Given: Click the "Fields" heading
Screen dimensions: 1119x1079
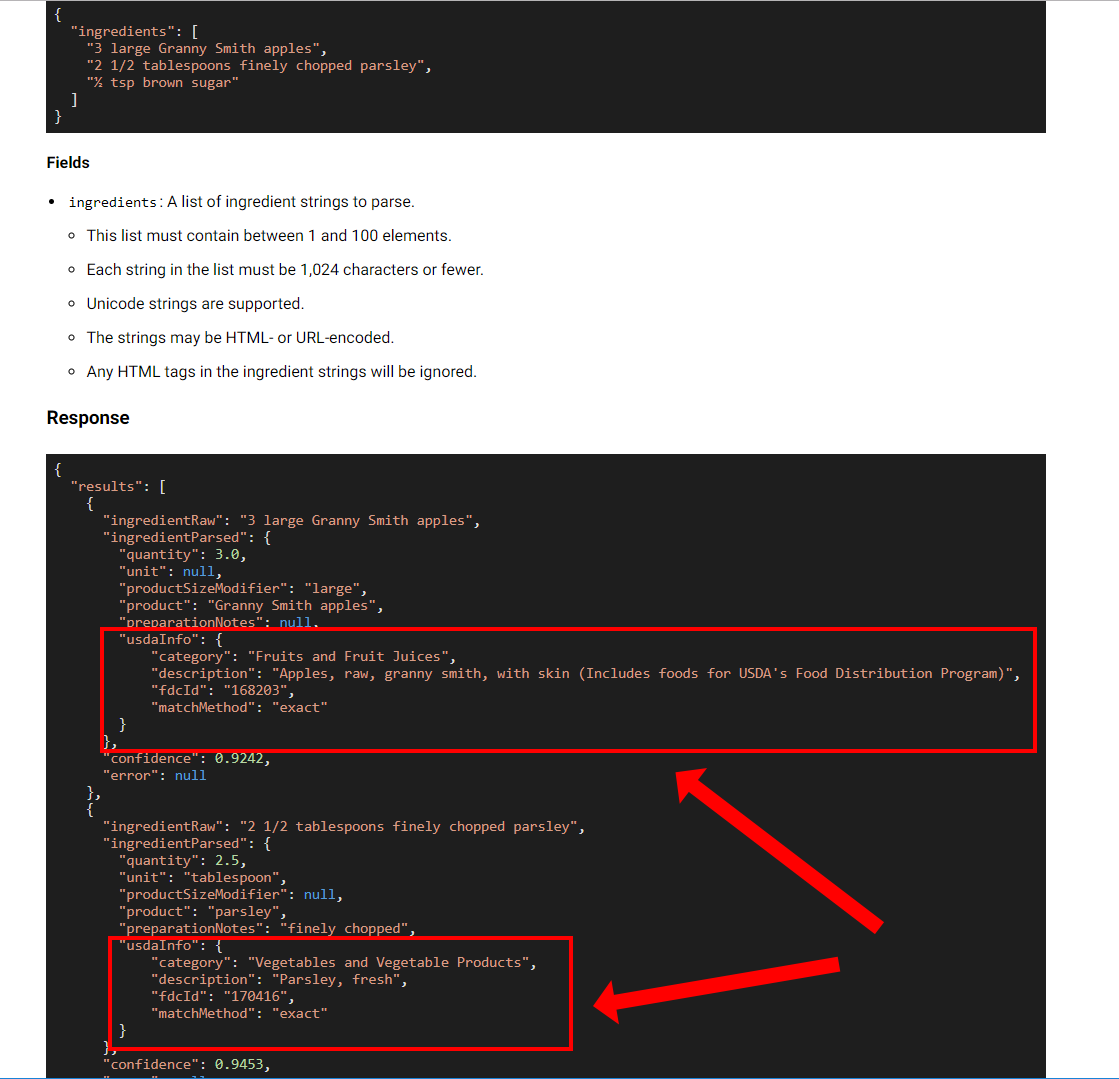Looking at the screenshot, I should 68,163.
